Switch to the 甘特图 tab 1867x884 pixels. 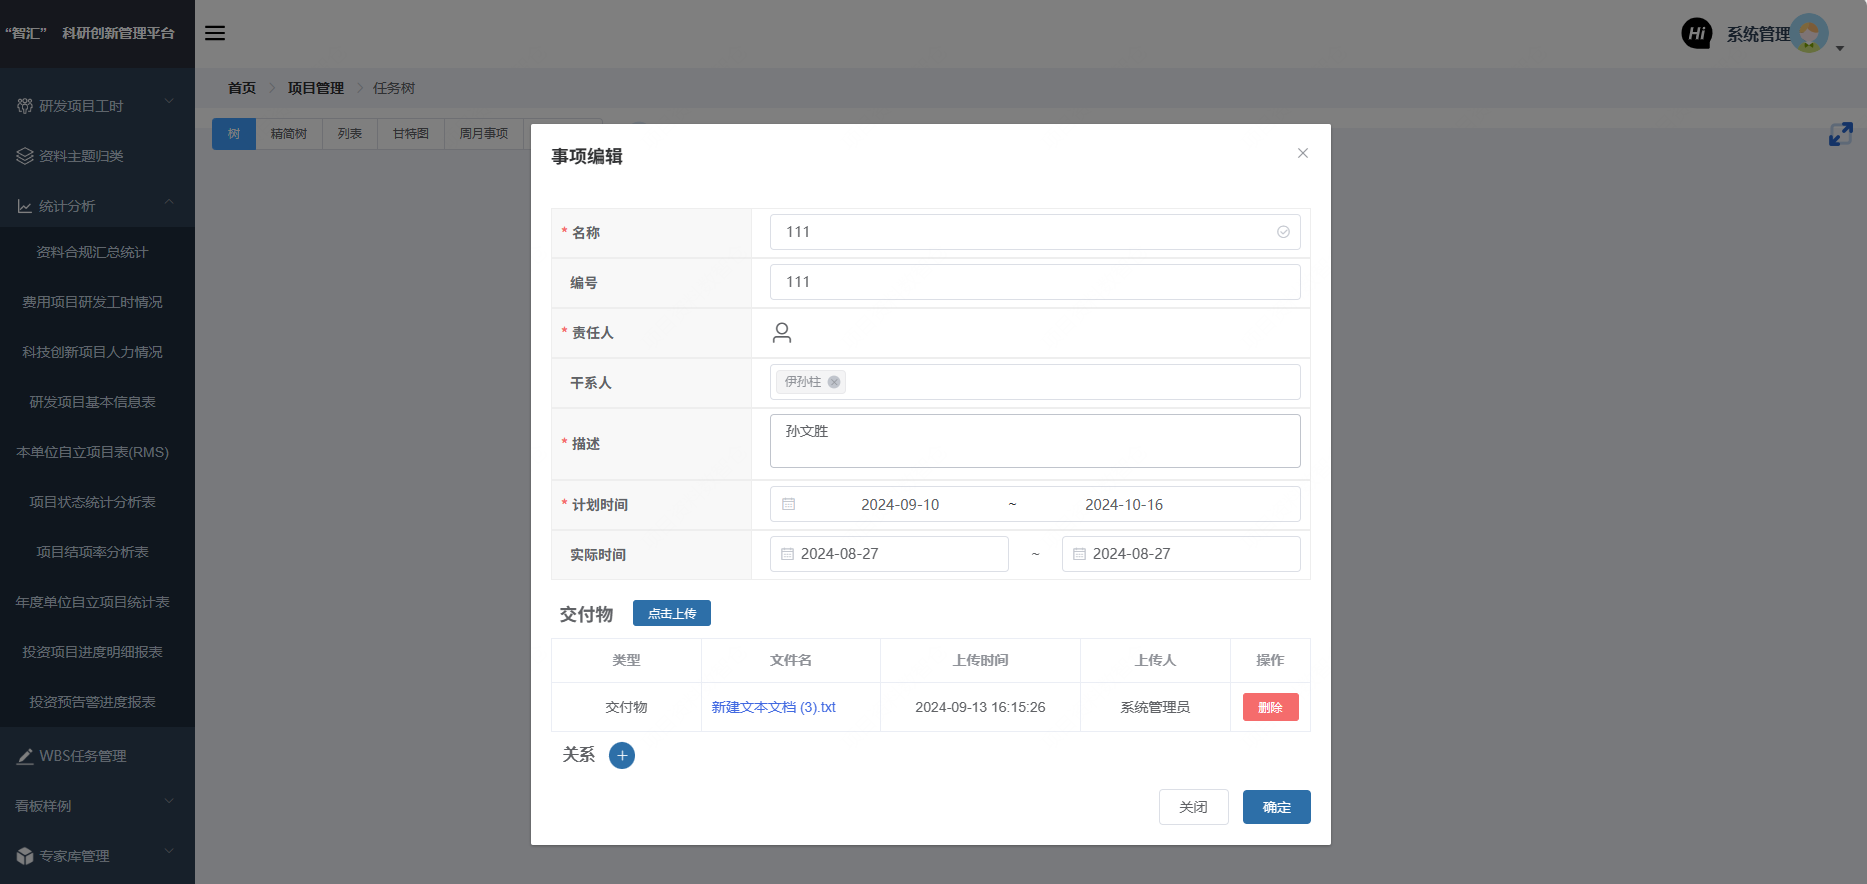point(410,134)
